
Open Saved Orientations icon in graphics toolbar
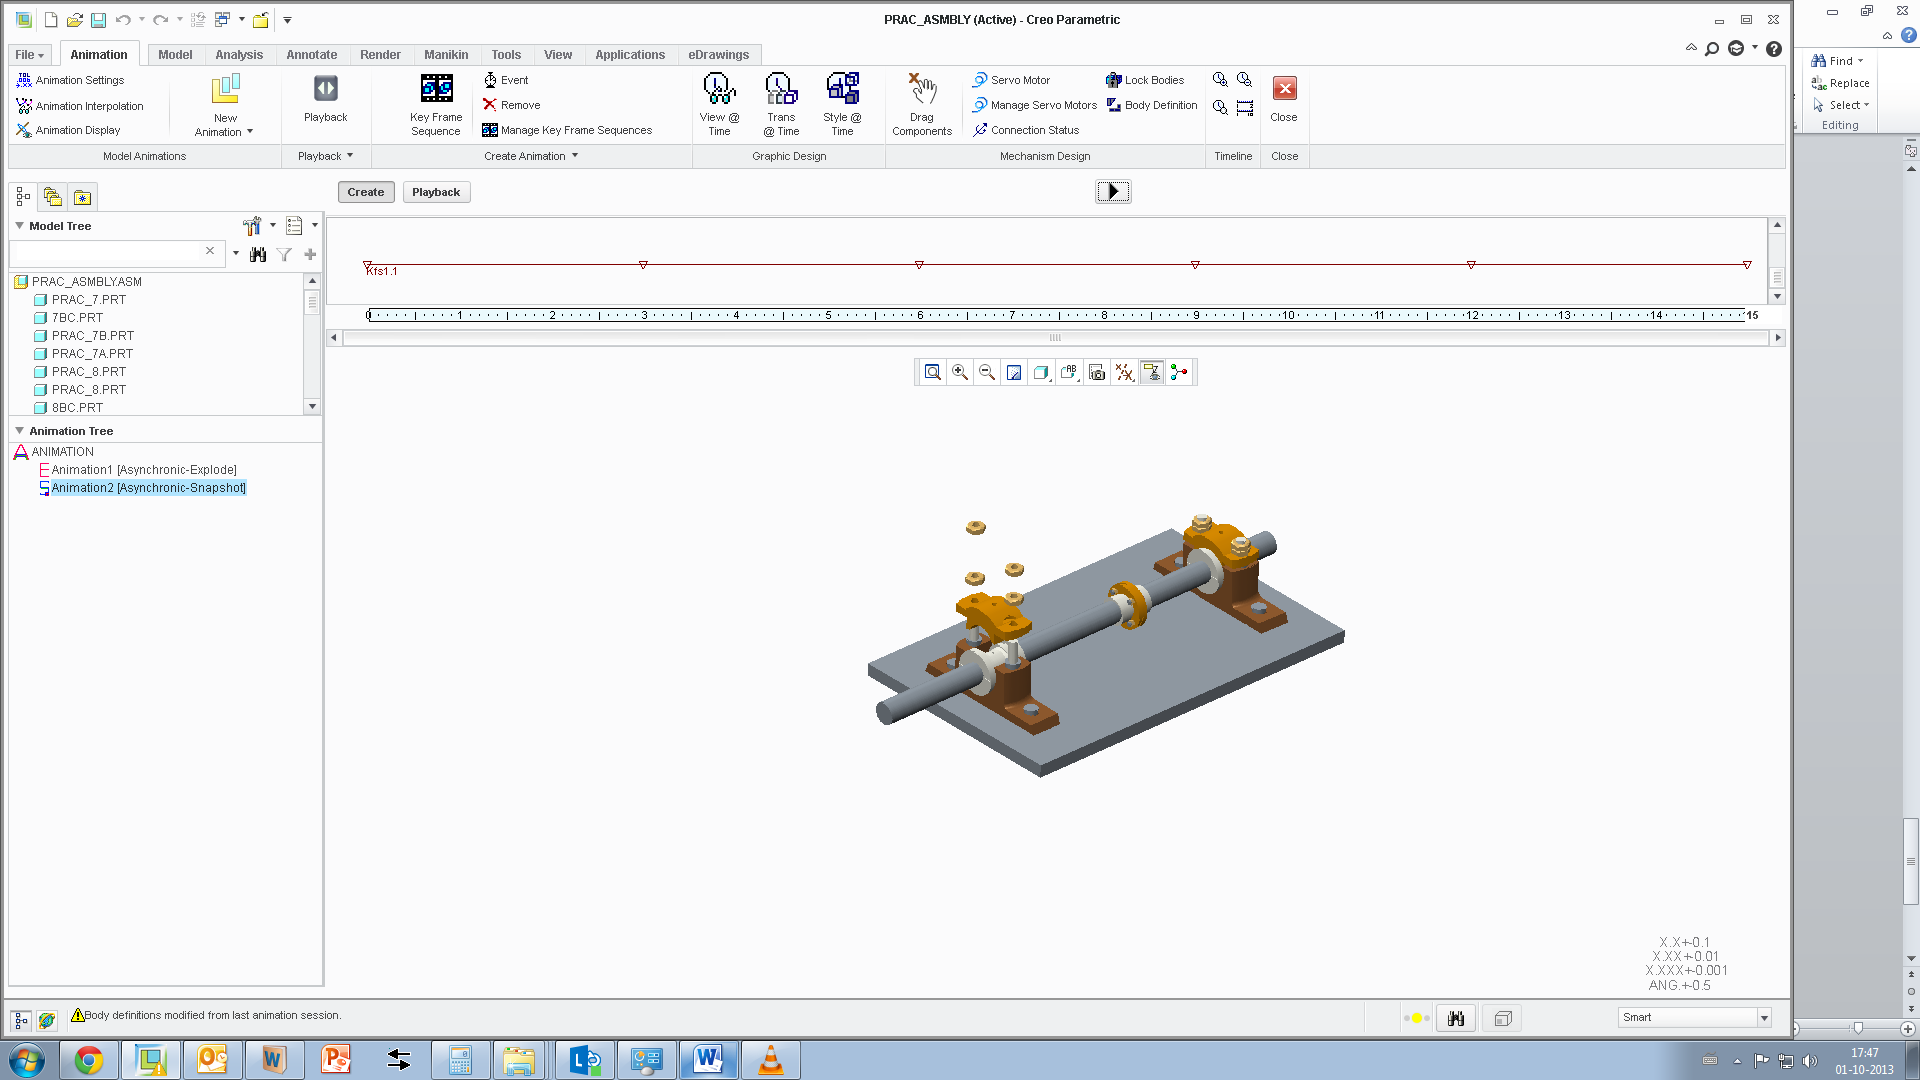click(x=1069, y=372)
